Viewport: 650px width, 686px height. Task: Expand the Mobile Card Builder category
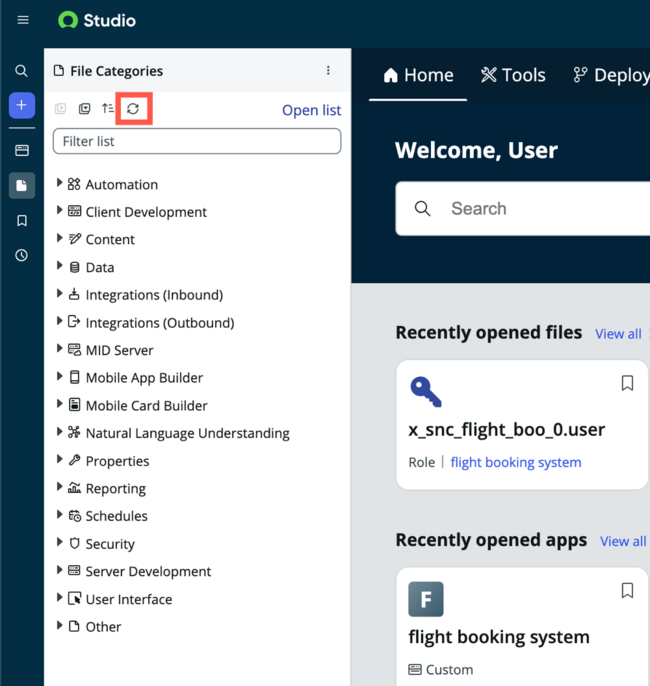coord(59,404)
